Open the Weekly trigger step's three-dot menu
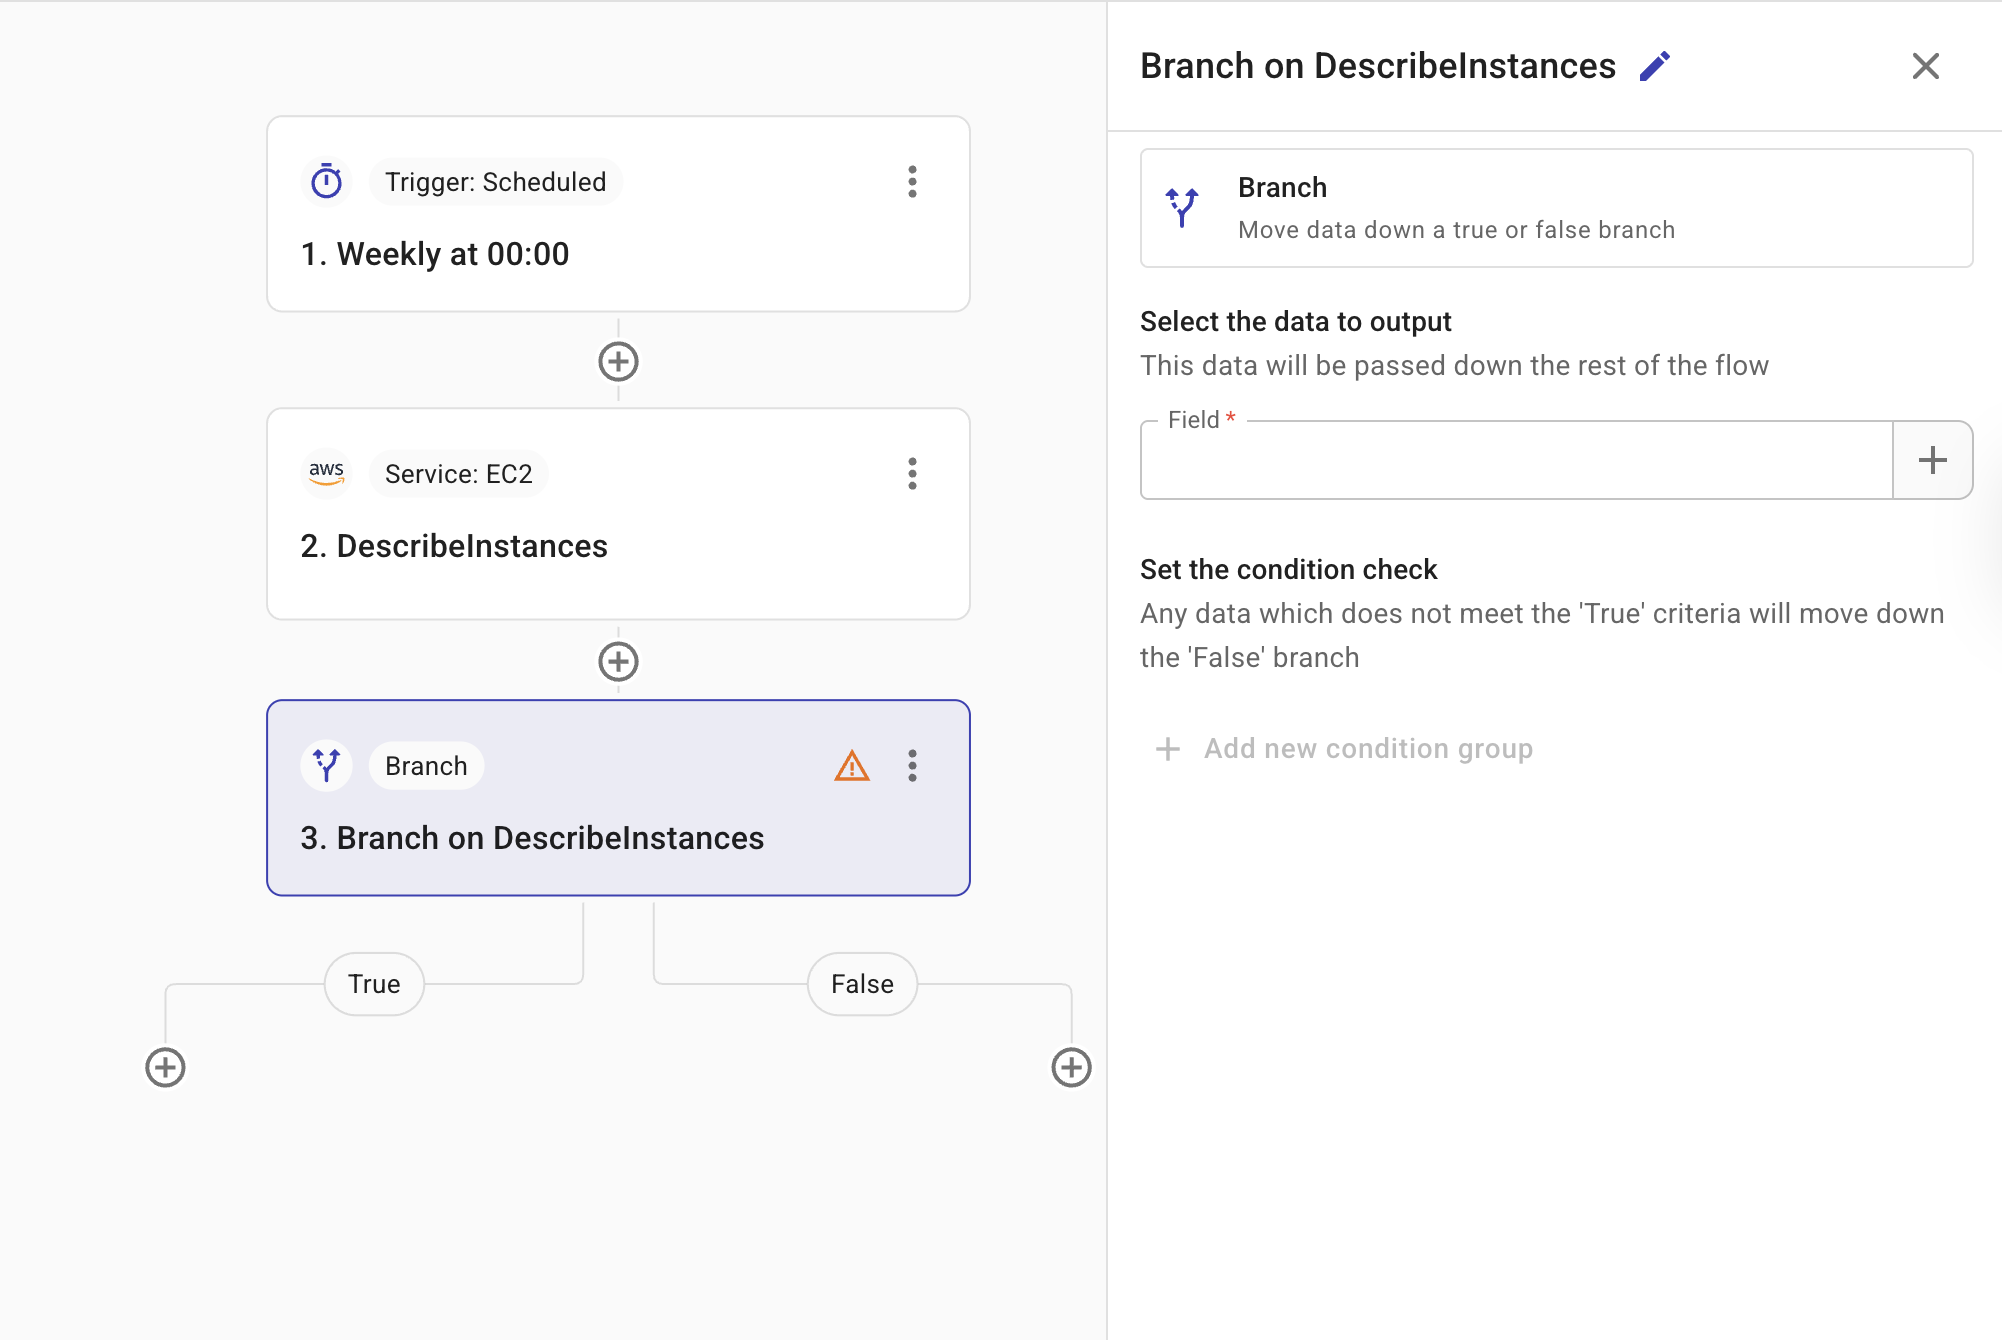 click(x=912, y=182)
